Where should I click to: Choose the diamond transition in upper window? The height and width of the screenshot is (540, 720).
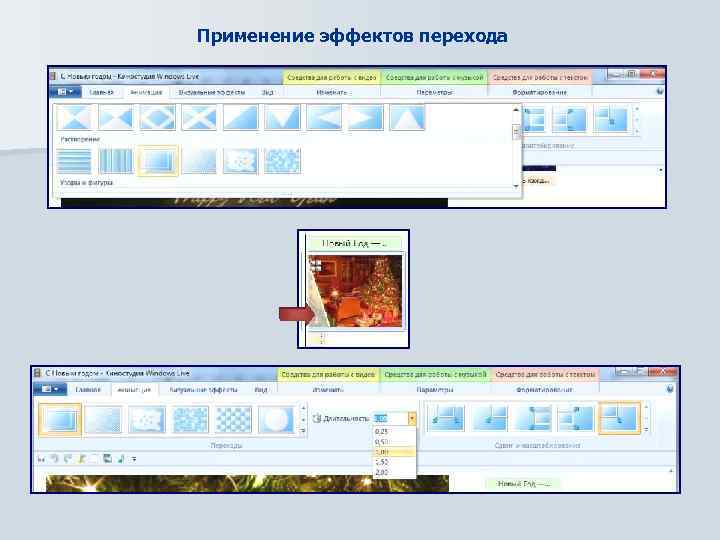tap(158, 118)
